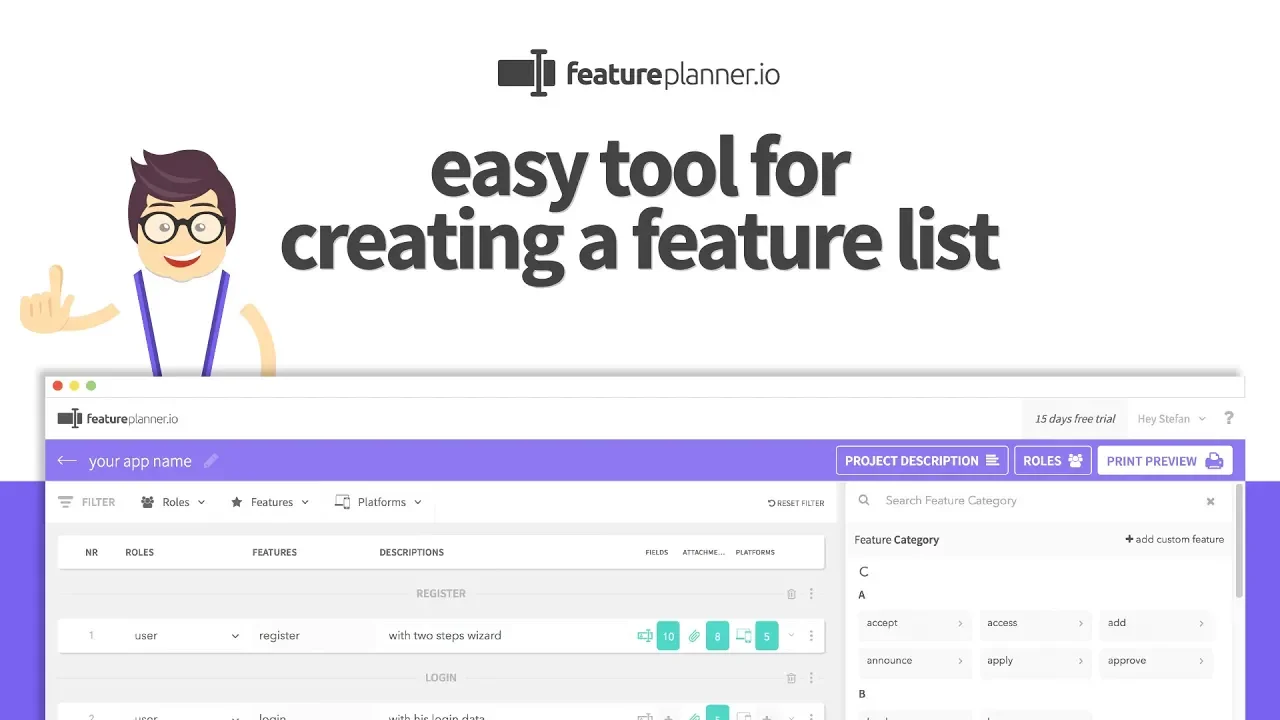
Task: Click the yellow minimize dot of app window
Action: (74, 386)
